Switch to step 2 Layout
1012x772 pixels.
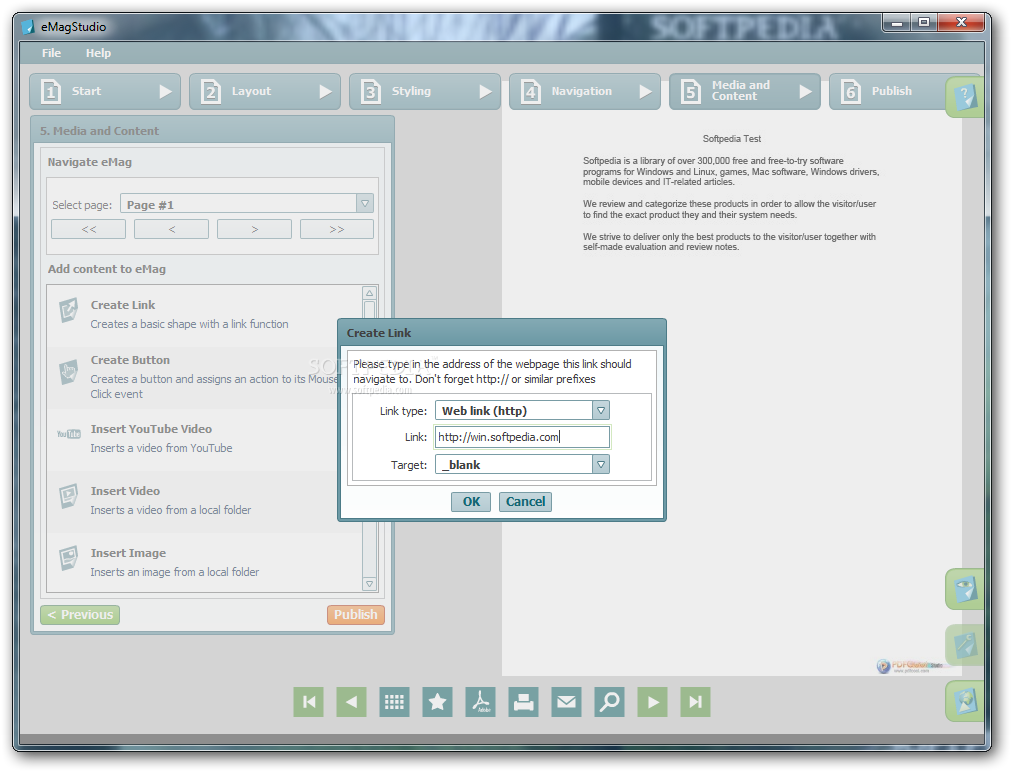point(265,91)
